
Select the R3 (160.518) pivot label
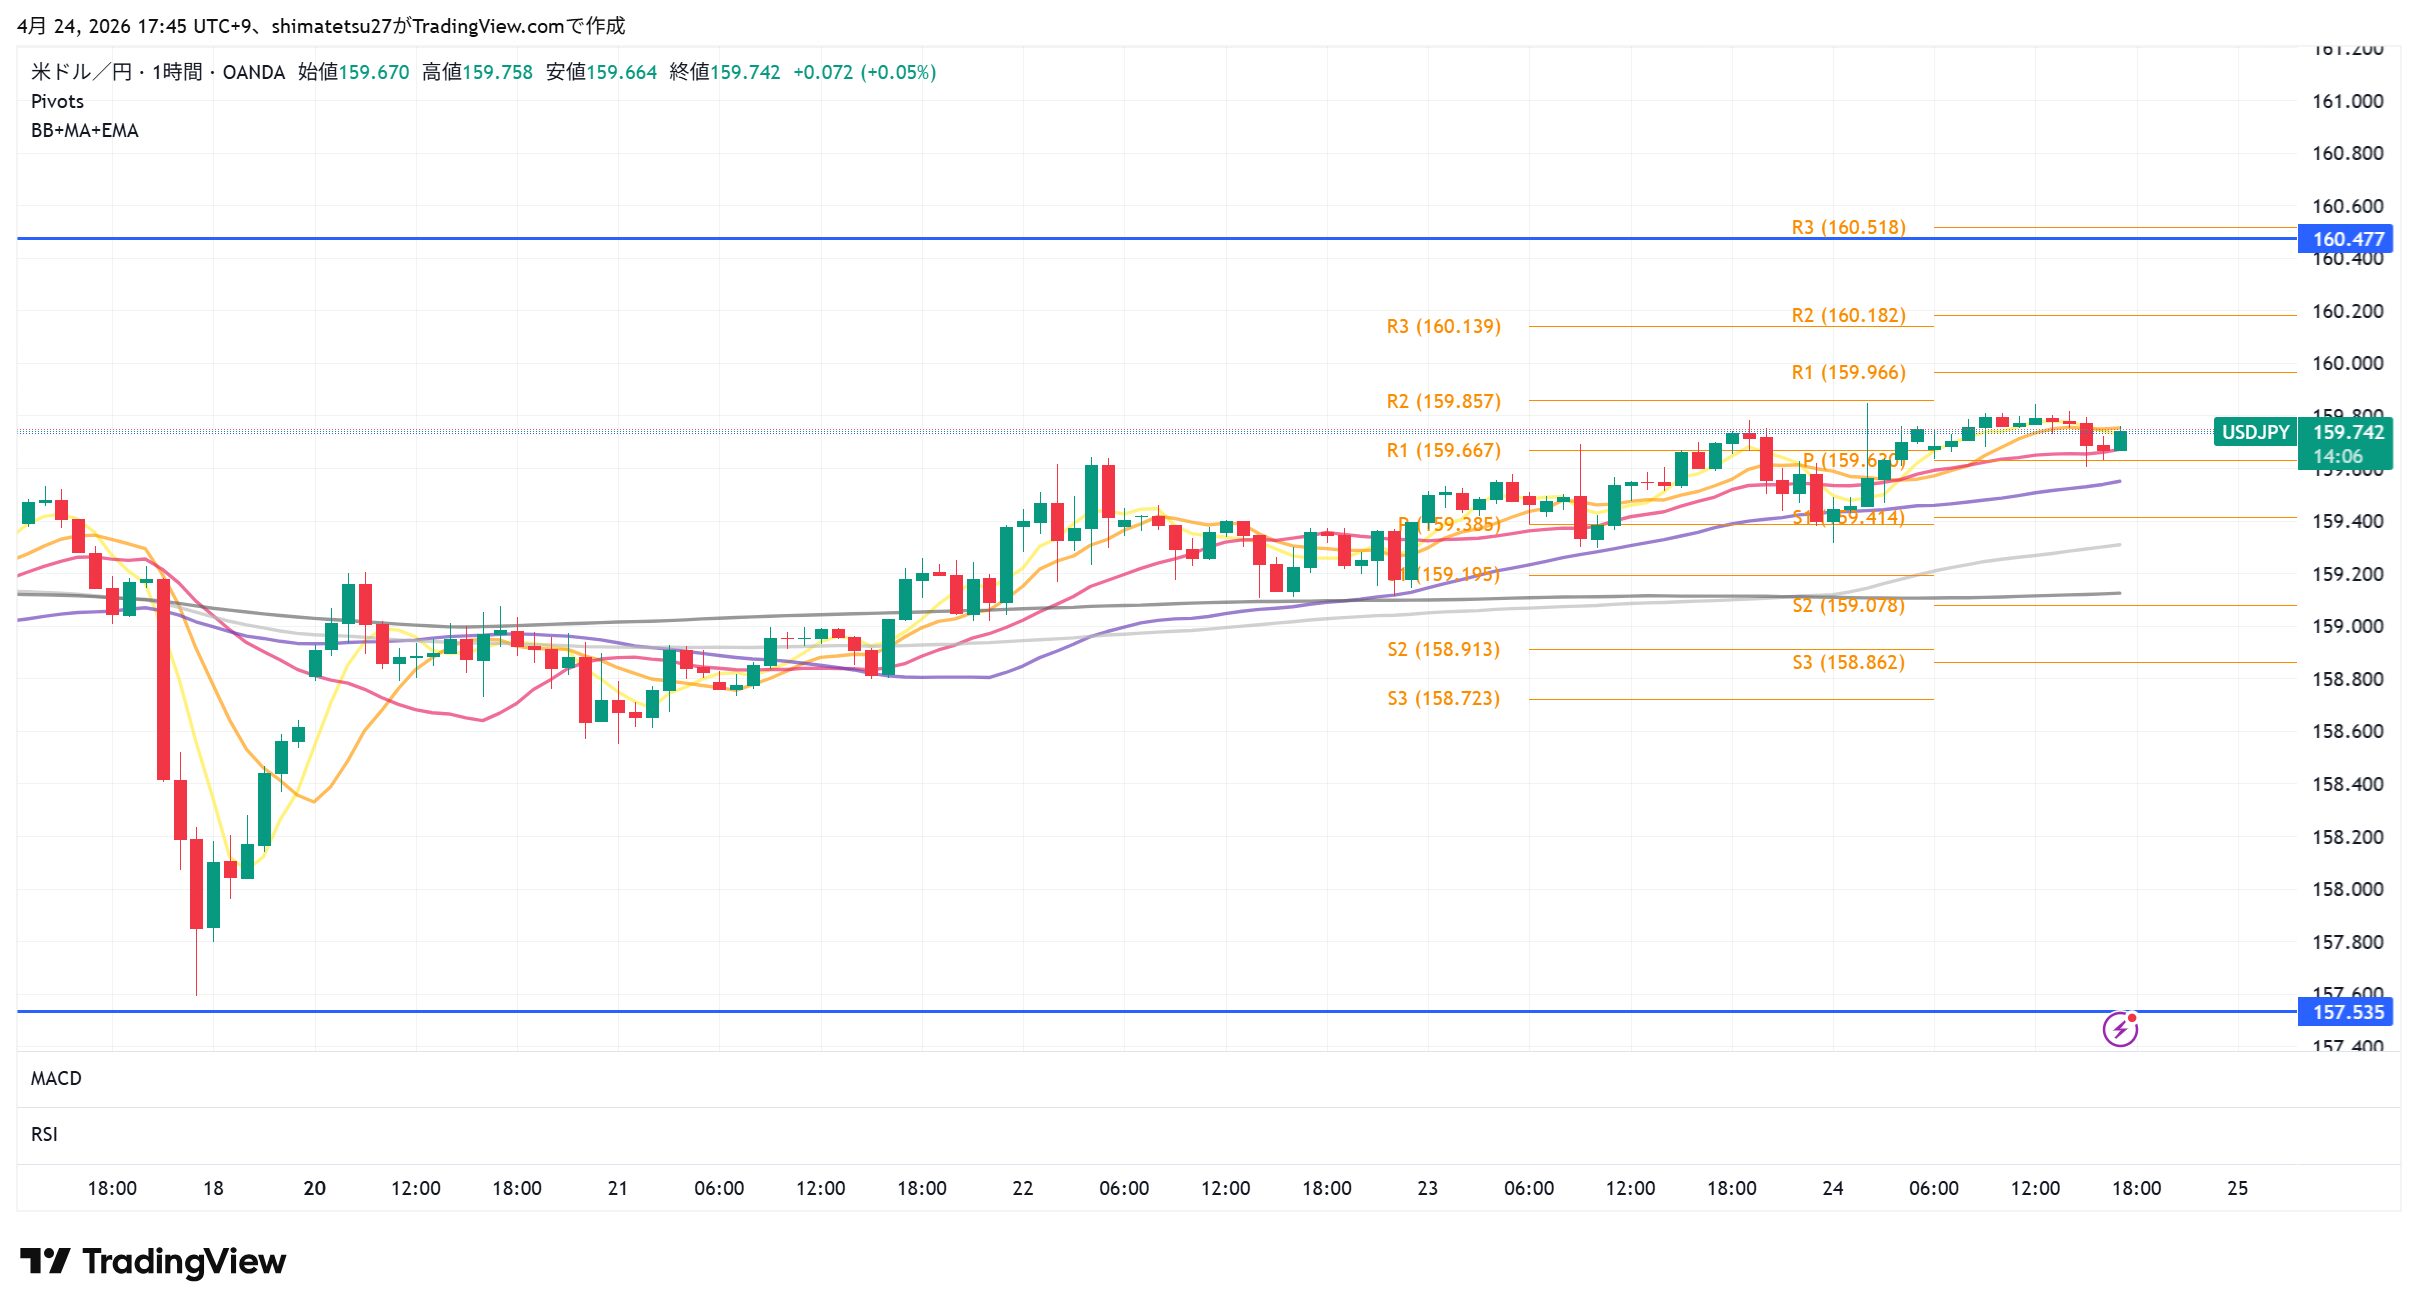(x=1848, y=227)
